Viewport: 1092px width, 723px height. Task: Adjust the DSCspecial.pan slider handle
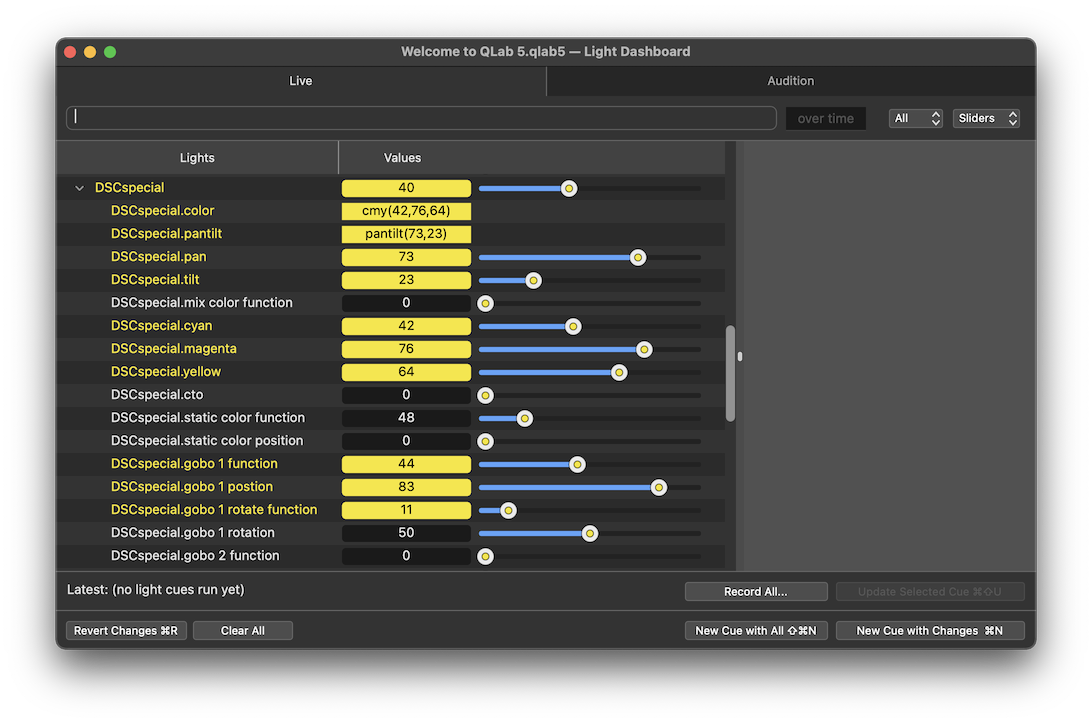pos(638,257)
